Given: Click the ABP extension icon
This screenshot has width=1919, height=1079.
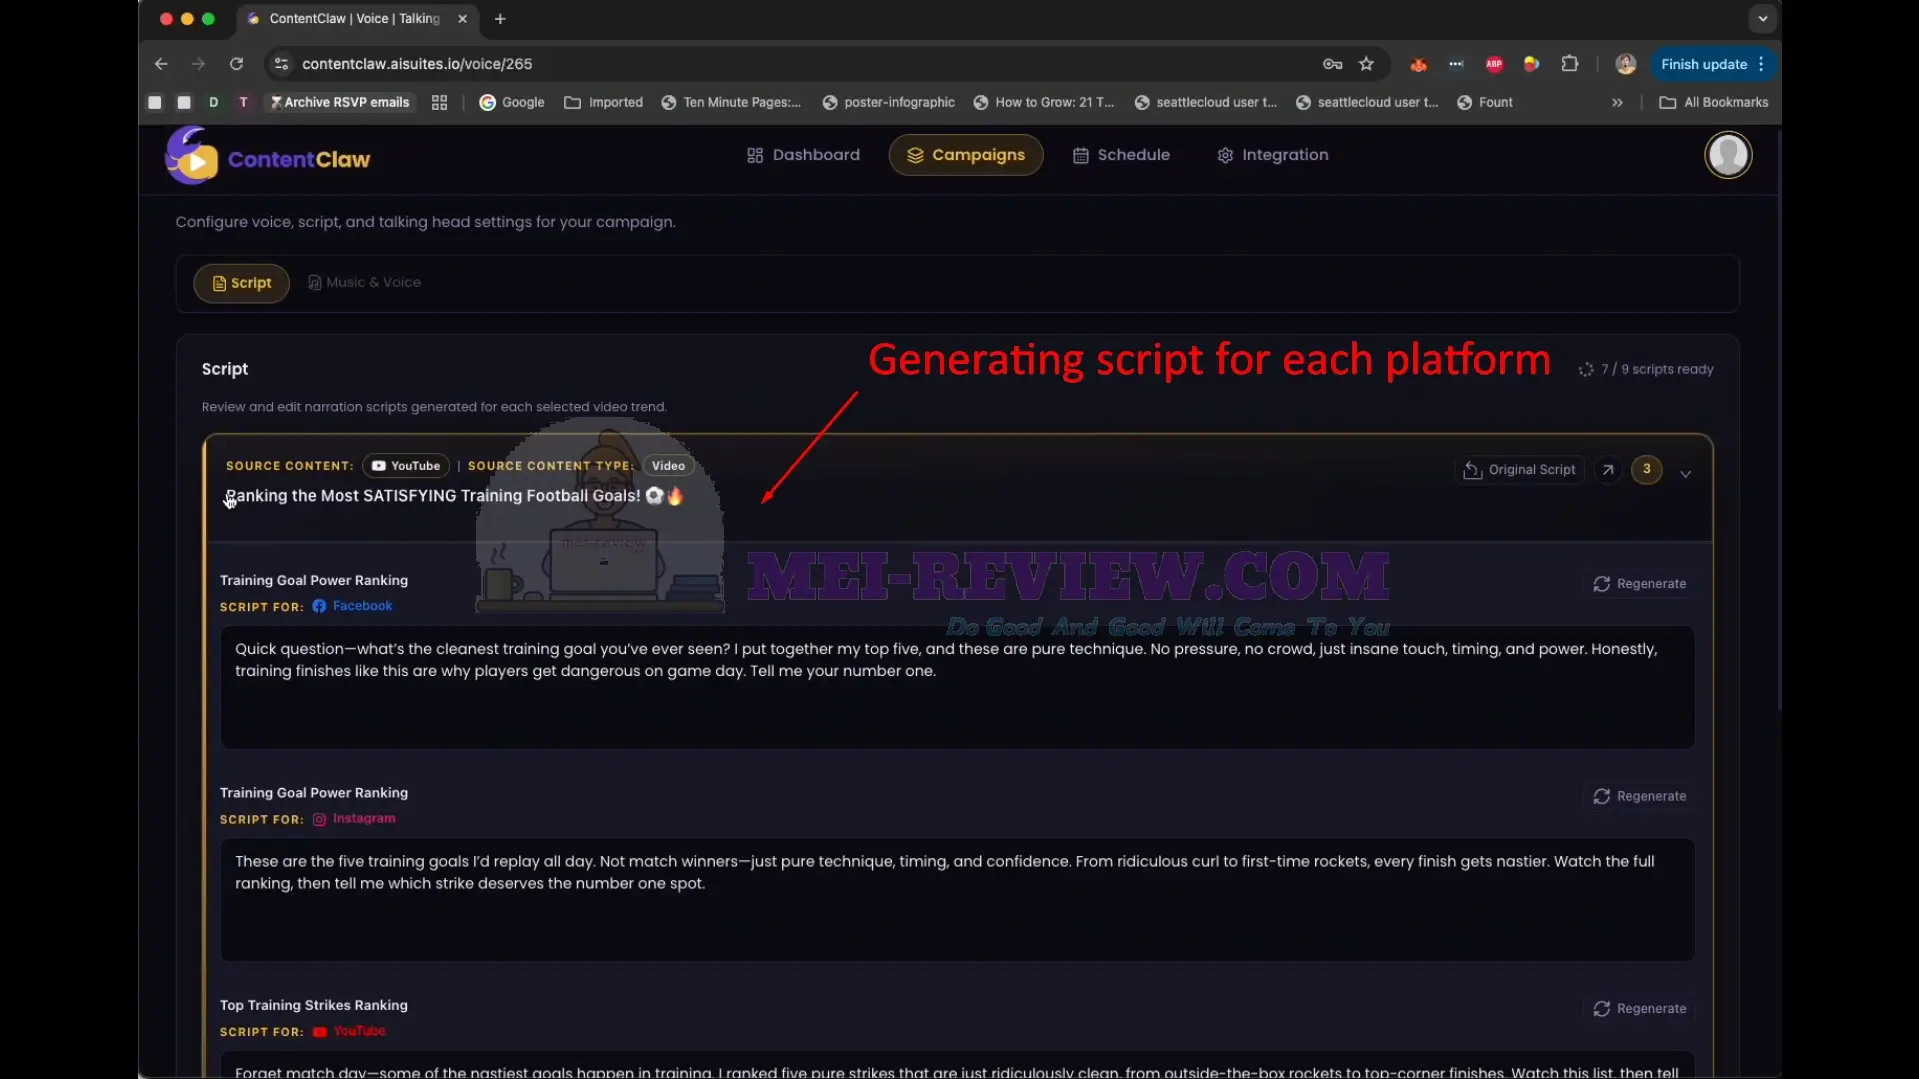Looking at the screenshot, I should tap(1494, 64).
